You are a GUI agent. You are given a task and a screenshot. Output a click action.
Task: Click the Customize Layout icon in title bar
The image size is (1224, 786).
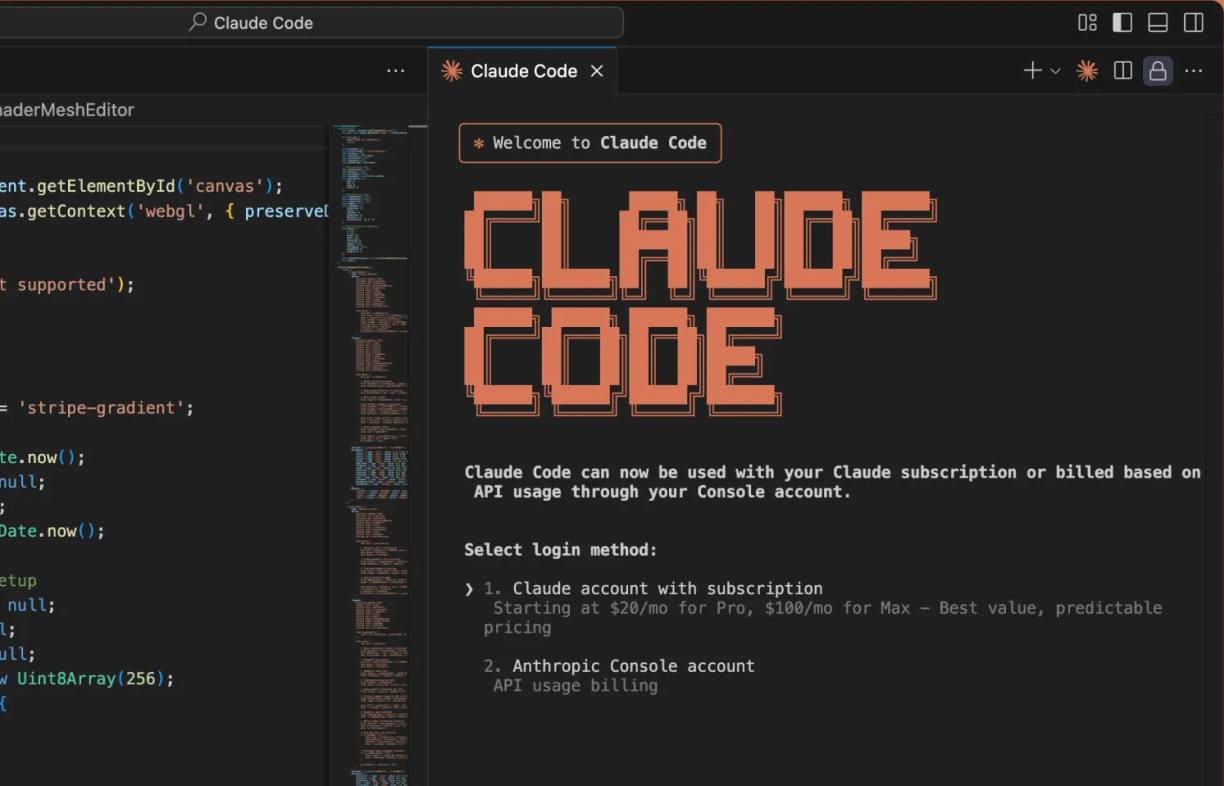[x=1087, y=22]
